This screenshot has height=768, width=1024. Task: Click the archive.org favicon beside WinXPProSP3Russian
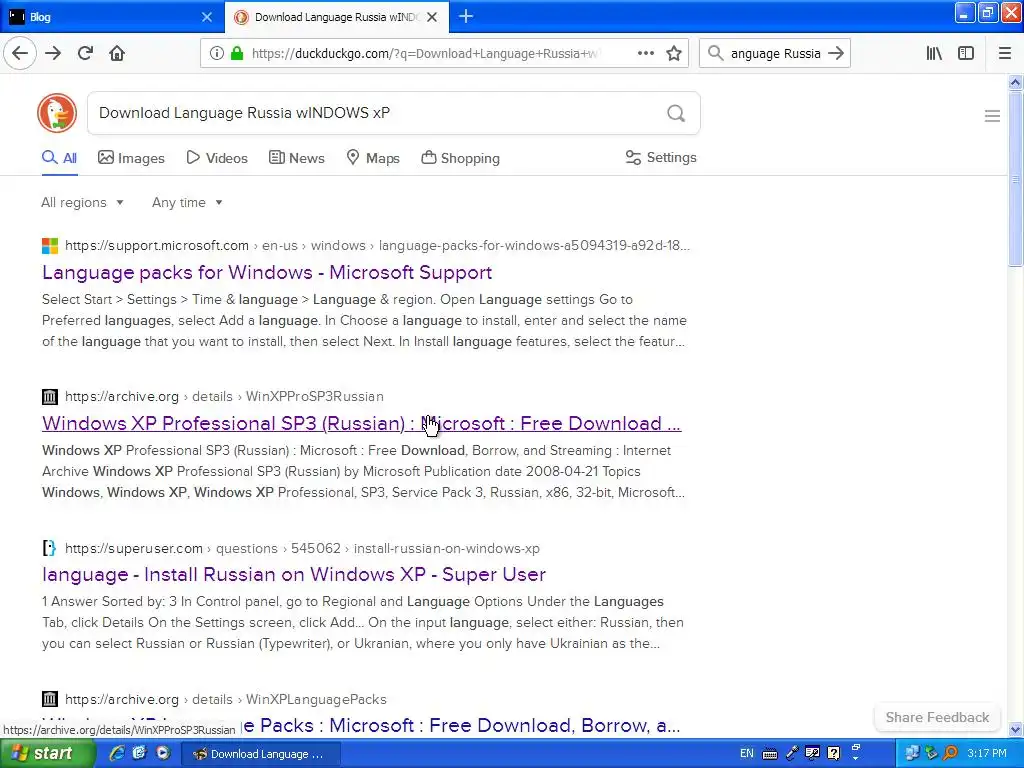click(x=50, y=396)
